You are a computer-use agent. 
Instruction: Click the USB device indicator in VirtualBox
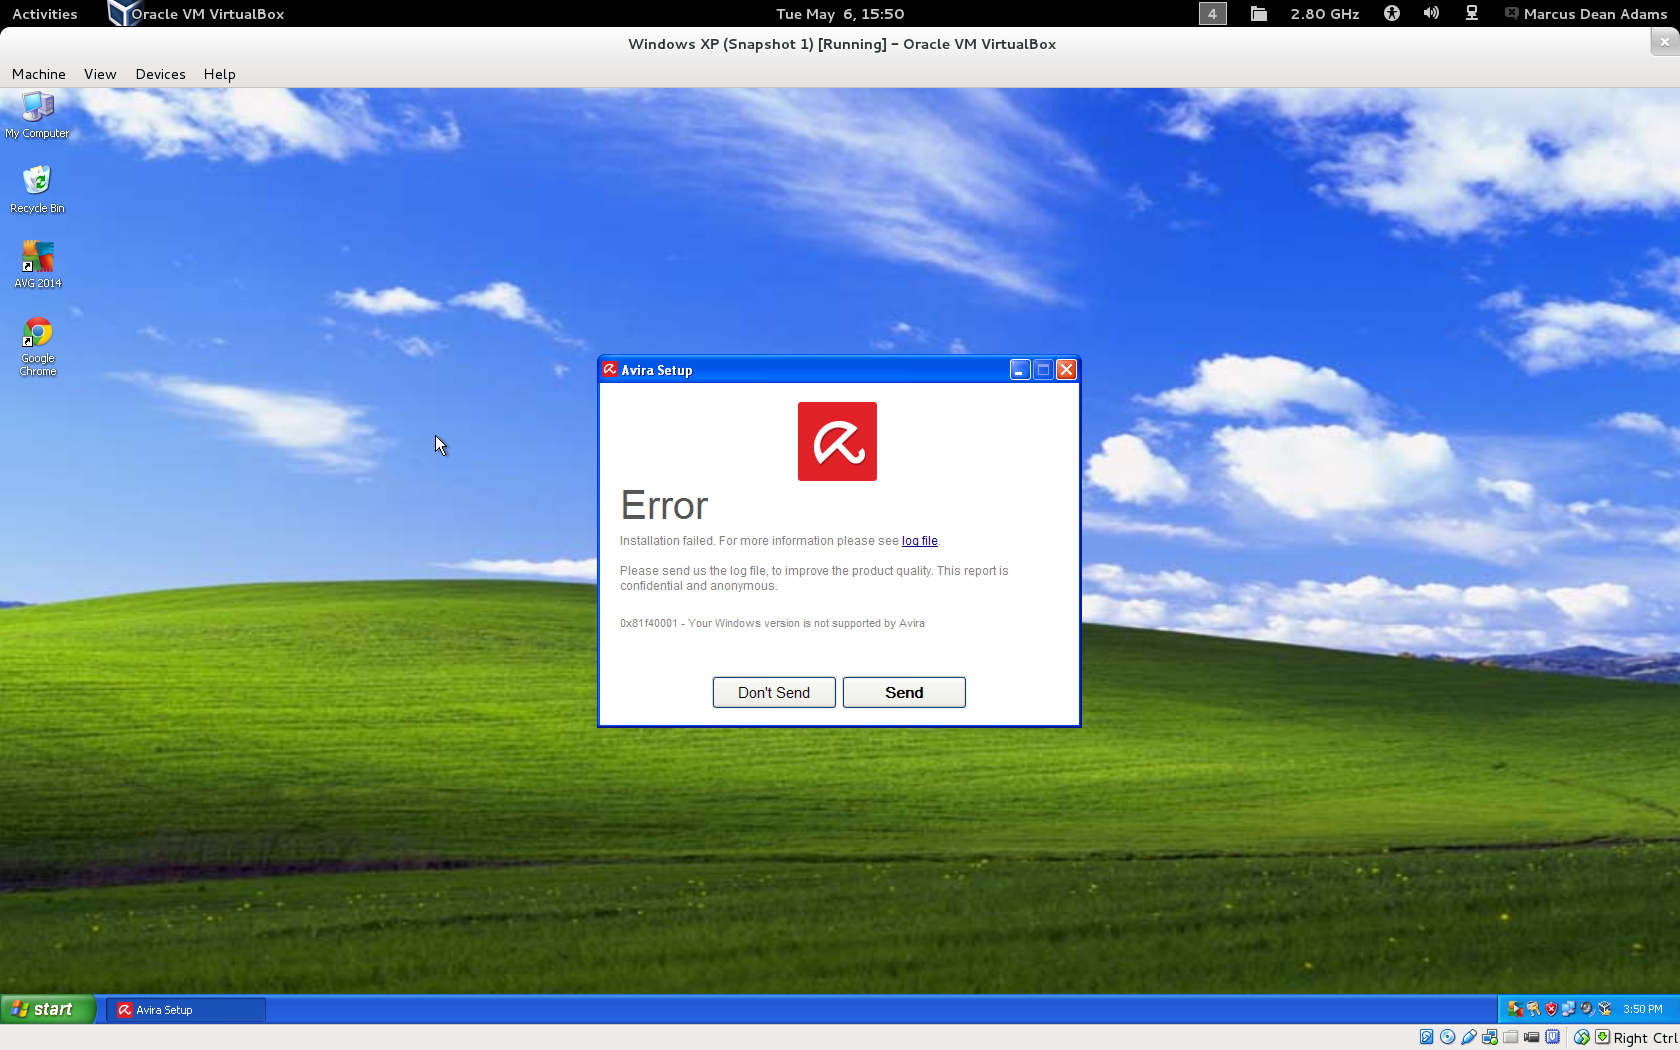1469,1037
